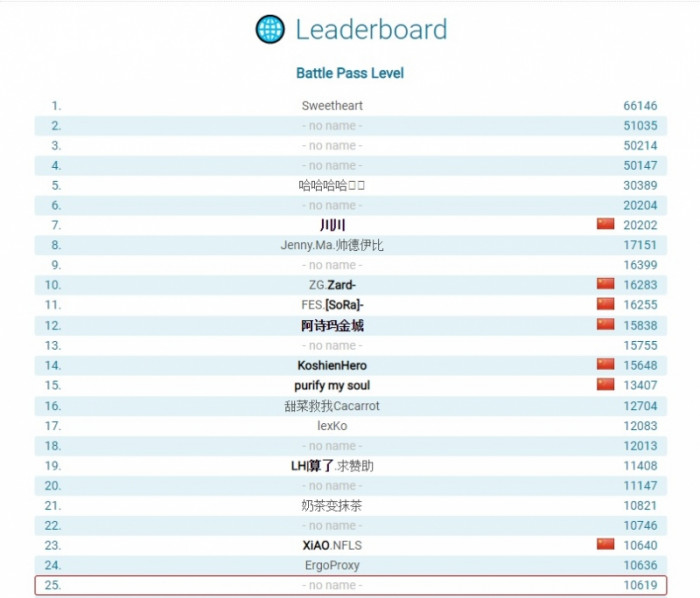Screen dimensions: 700x598
Task: Click the flag in XiAO.NFLS row
Action: 605,545
